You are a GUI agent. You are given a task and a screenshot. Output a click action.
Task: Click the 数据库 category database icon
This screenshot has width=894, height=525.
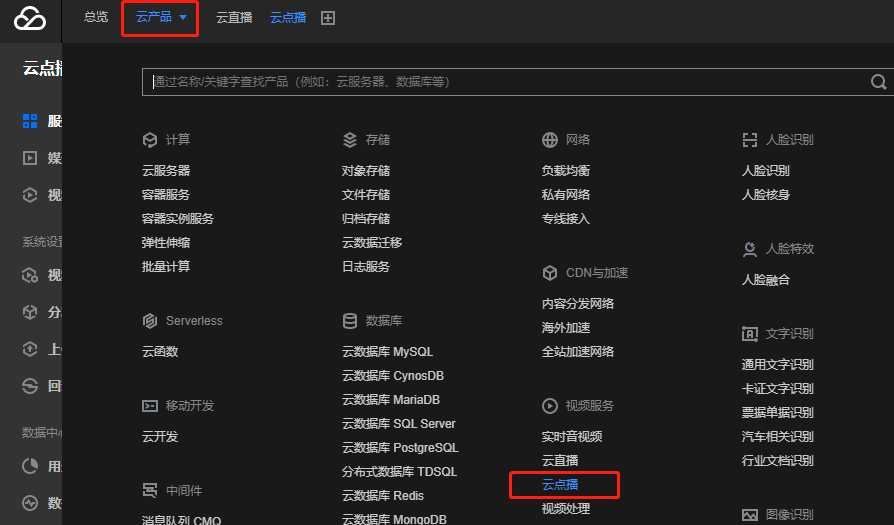point(350,321)
